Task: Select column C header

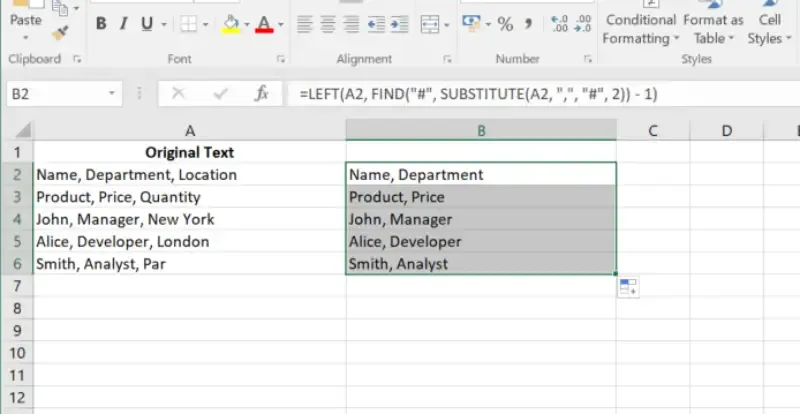Action: coord(653,131)
